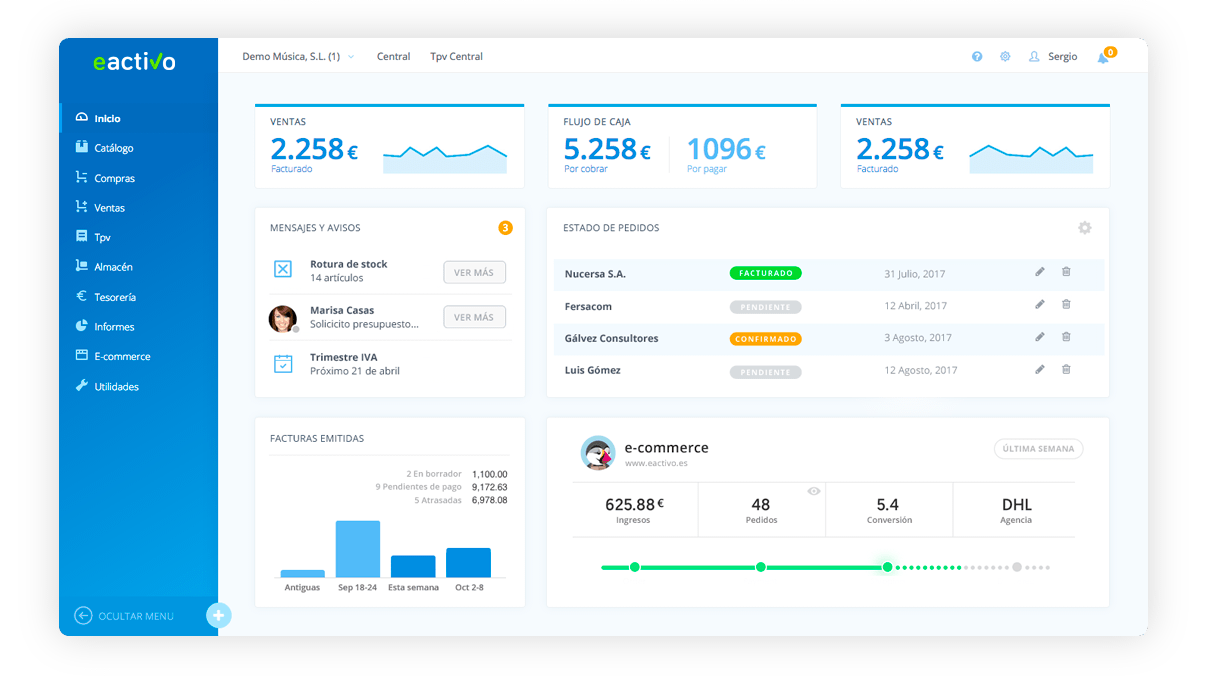The height and width of the screenshot is (690, 1215).
Task: Click the Sep 18-24 bar in chart
Action: 357,548
